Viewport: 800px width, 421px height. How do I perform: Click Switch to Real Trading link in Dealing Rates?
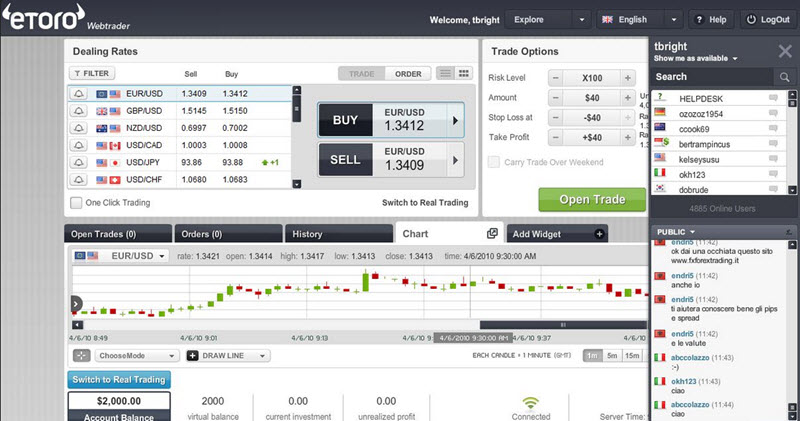click(425, 203)
